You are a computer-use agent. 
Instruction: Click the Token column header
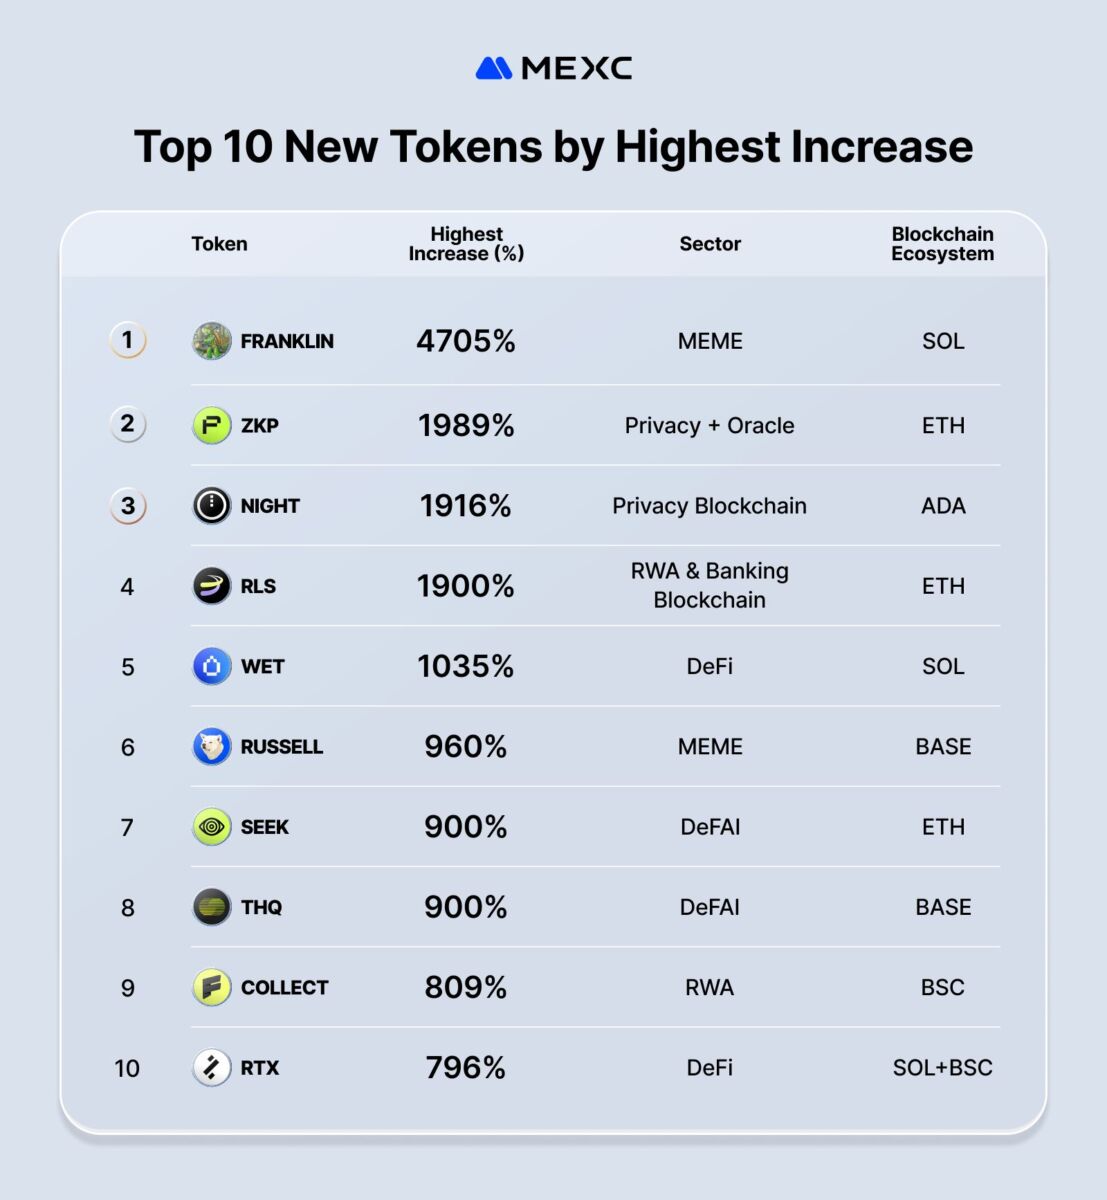pos(219,244)
